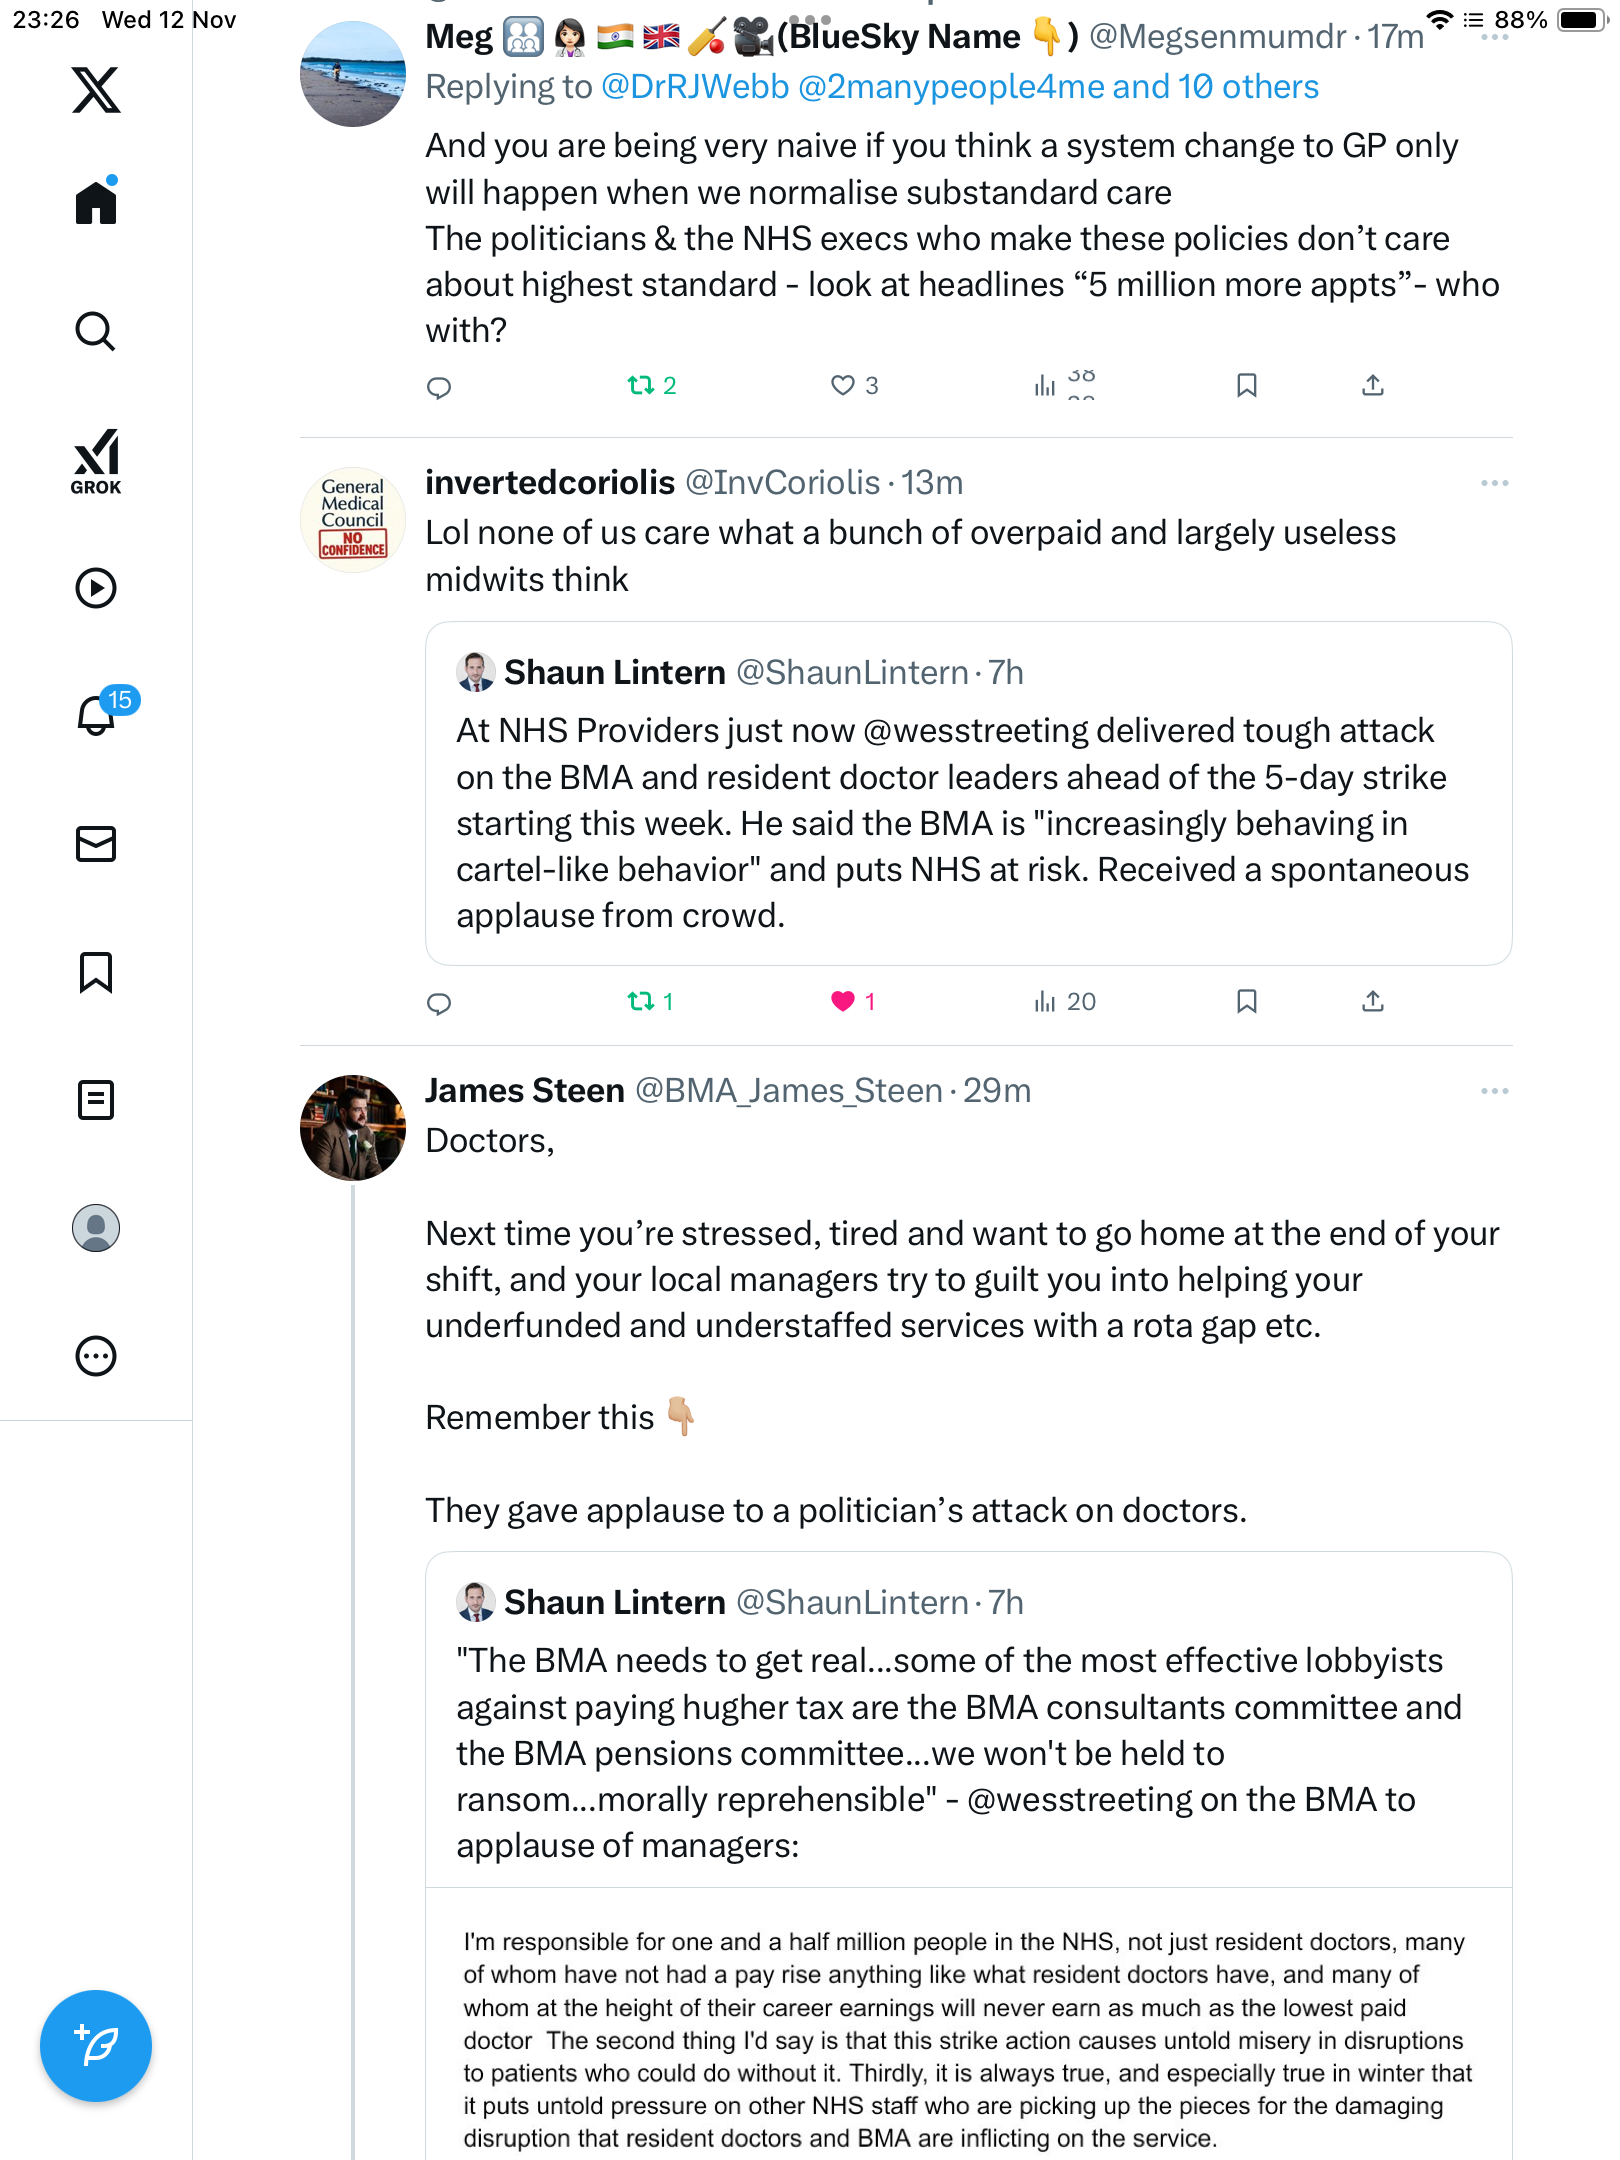Image resolution: width=1620 pixels, height=2160 pixels.
Task: Go to Home timeline
Action: pyautogui.click(x=96, y=203)
